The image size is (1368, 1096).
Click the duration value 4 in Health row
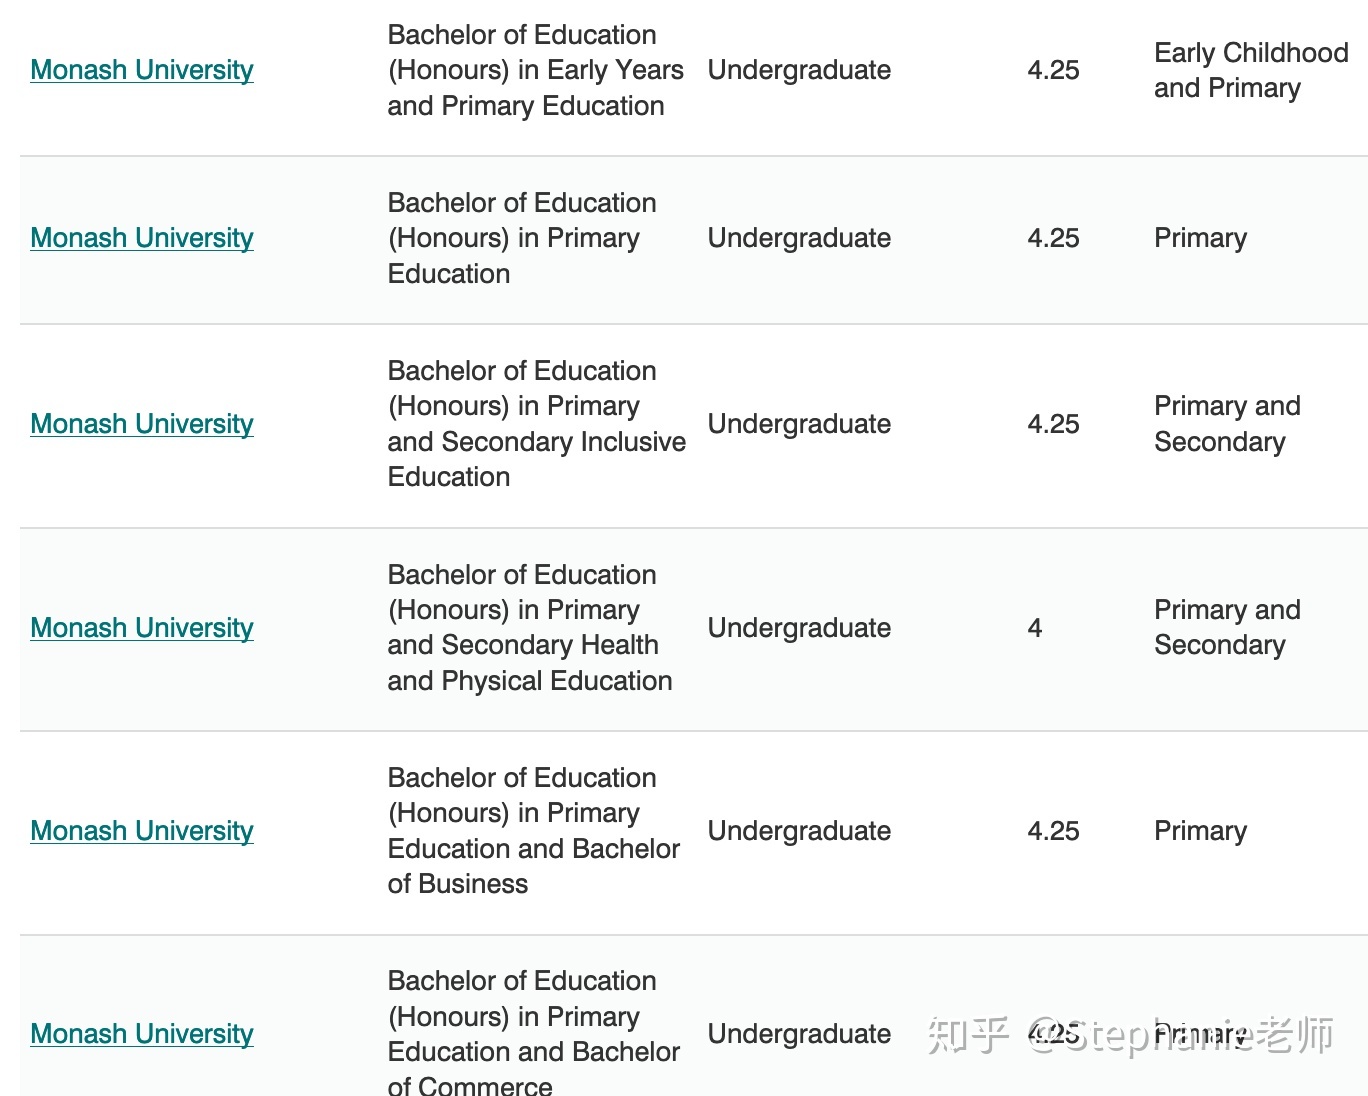click(1035, 628)
